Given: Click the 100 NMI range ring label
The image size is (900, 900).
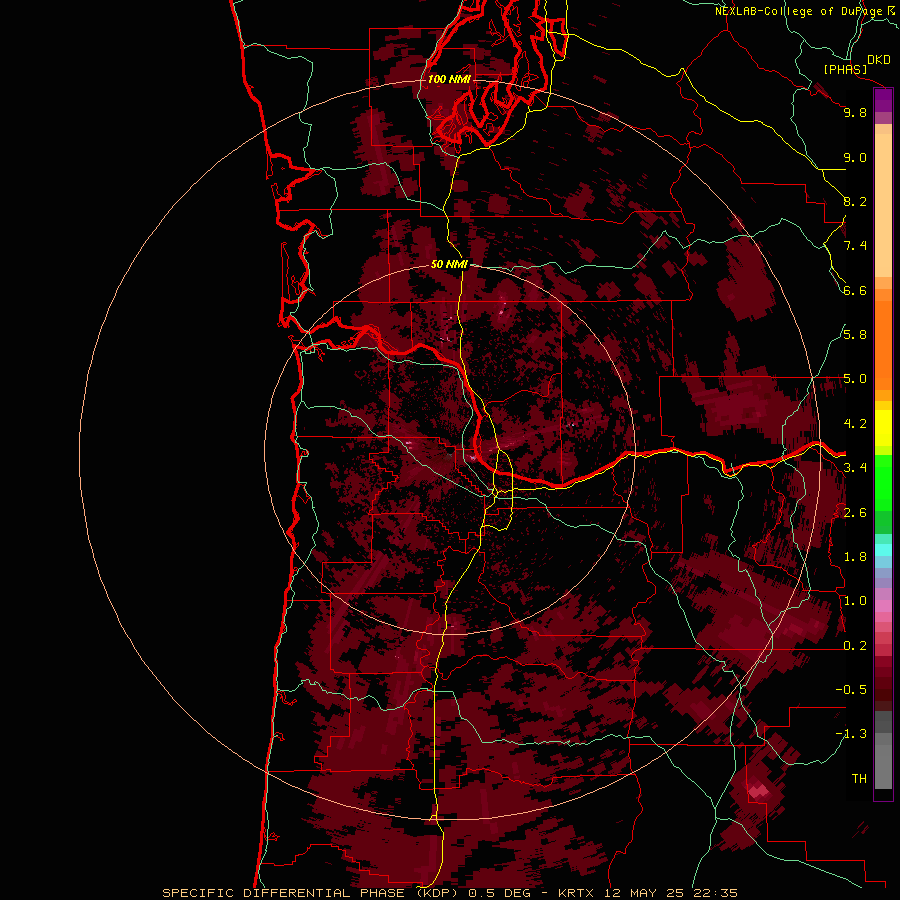Looking at the screenshot, I should 449,79.
